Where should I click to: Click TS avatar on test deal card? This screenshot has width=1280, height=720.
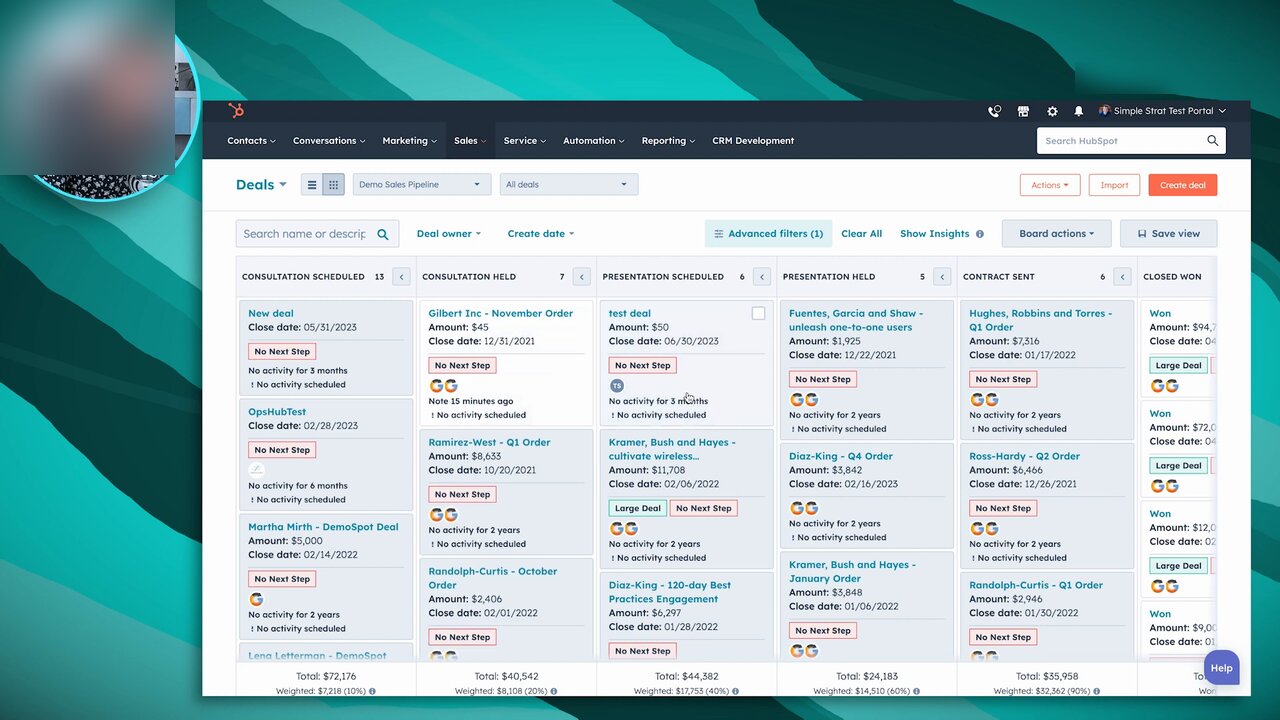coord(617,386)
